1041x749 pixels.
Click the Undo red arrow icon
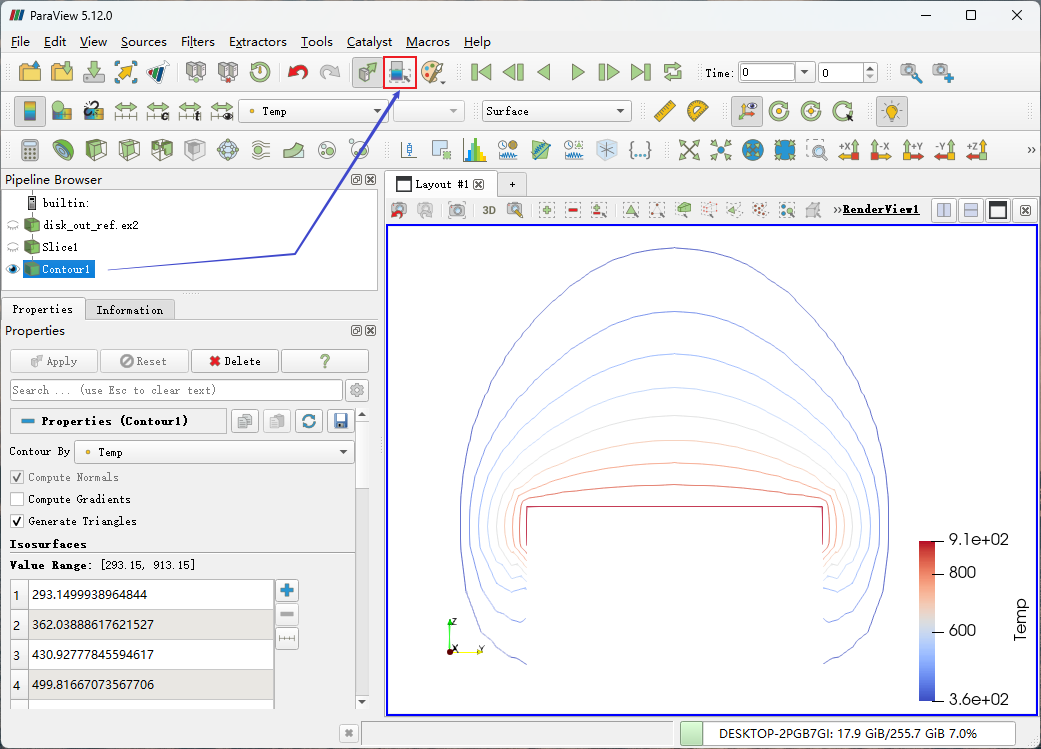click(297, 72)
